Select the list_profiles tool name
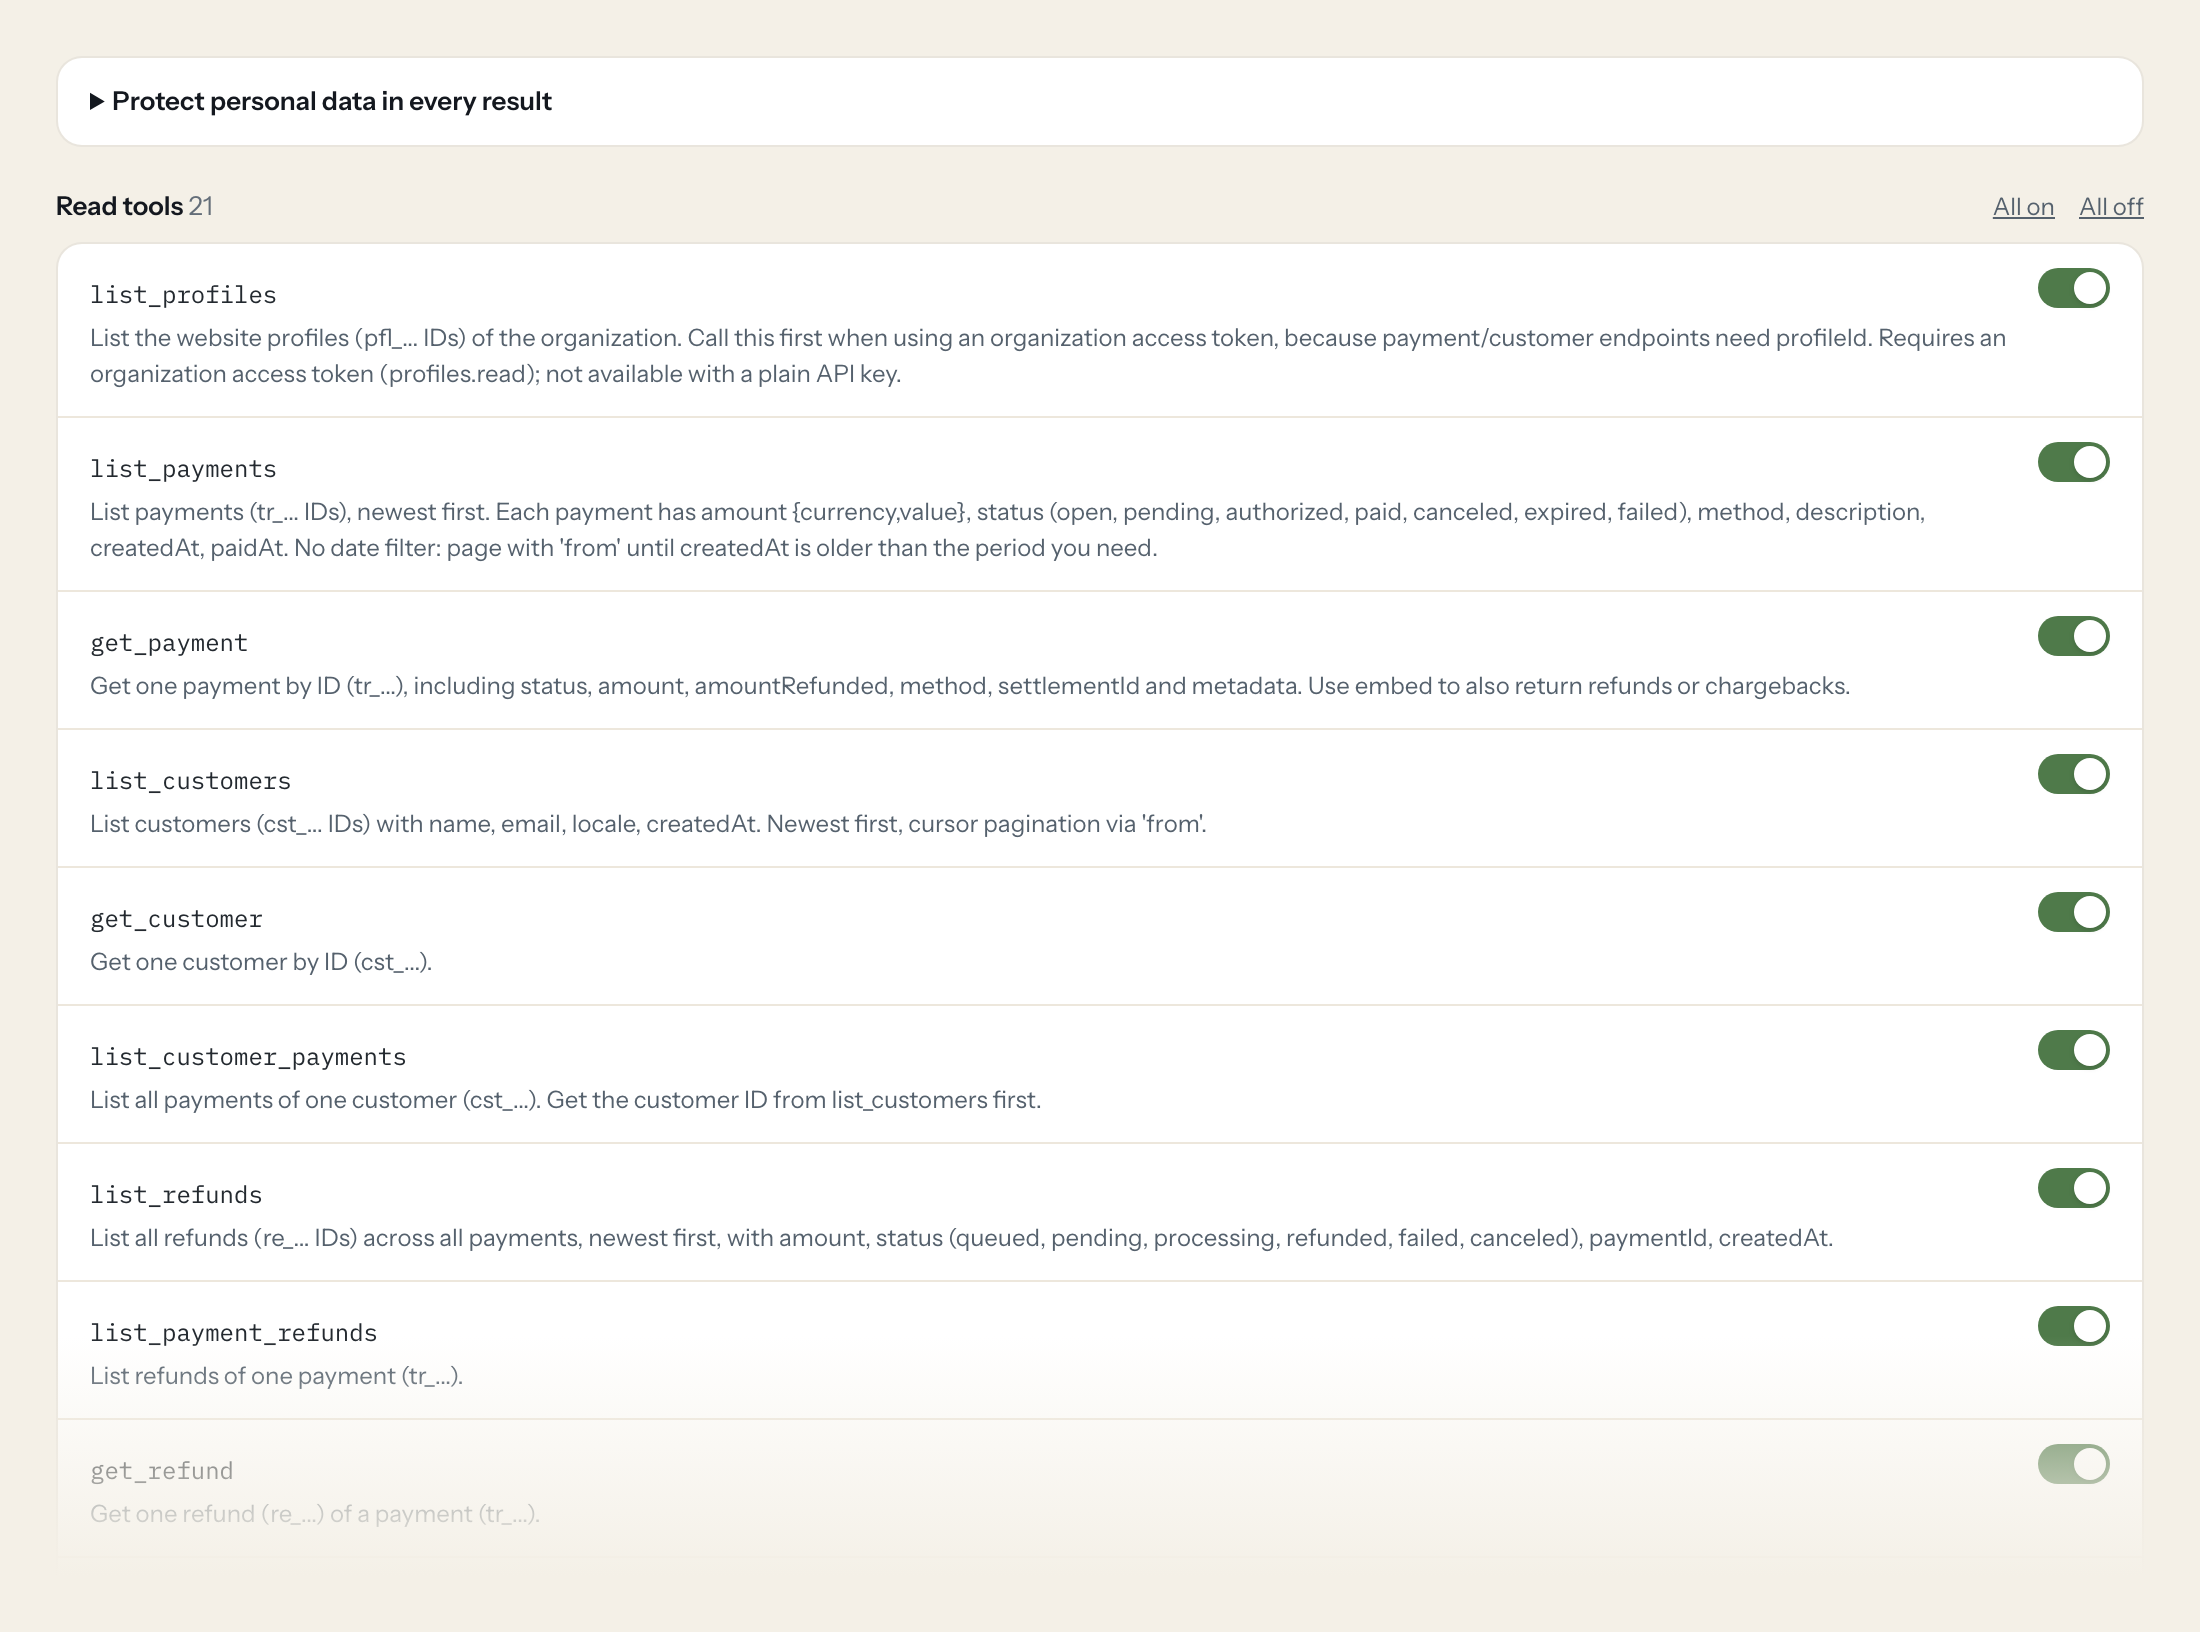 (183, 295)
